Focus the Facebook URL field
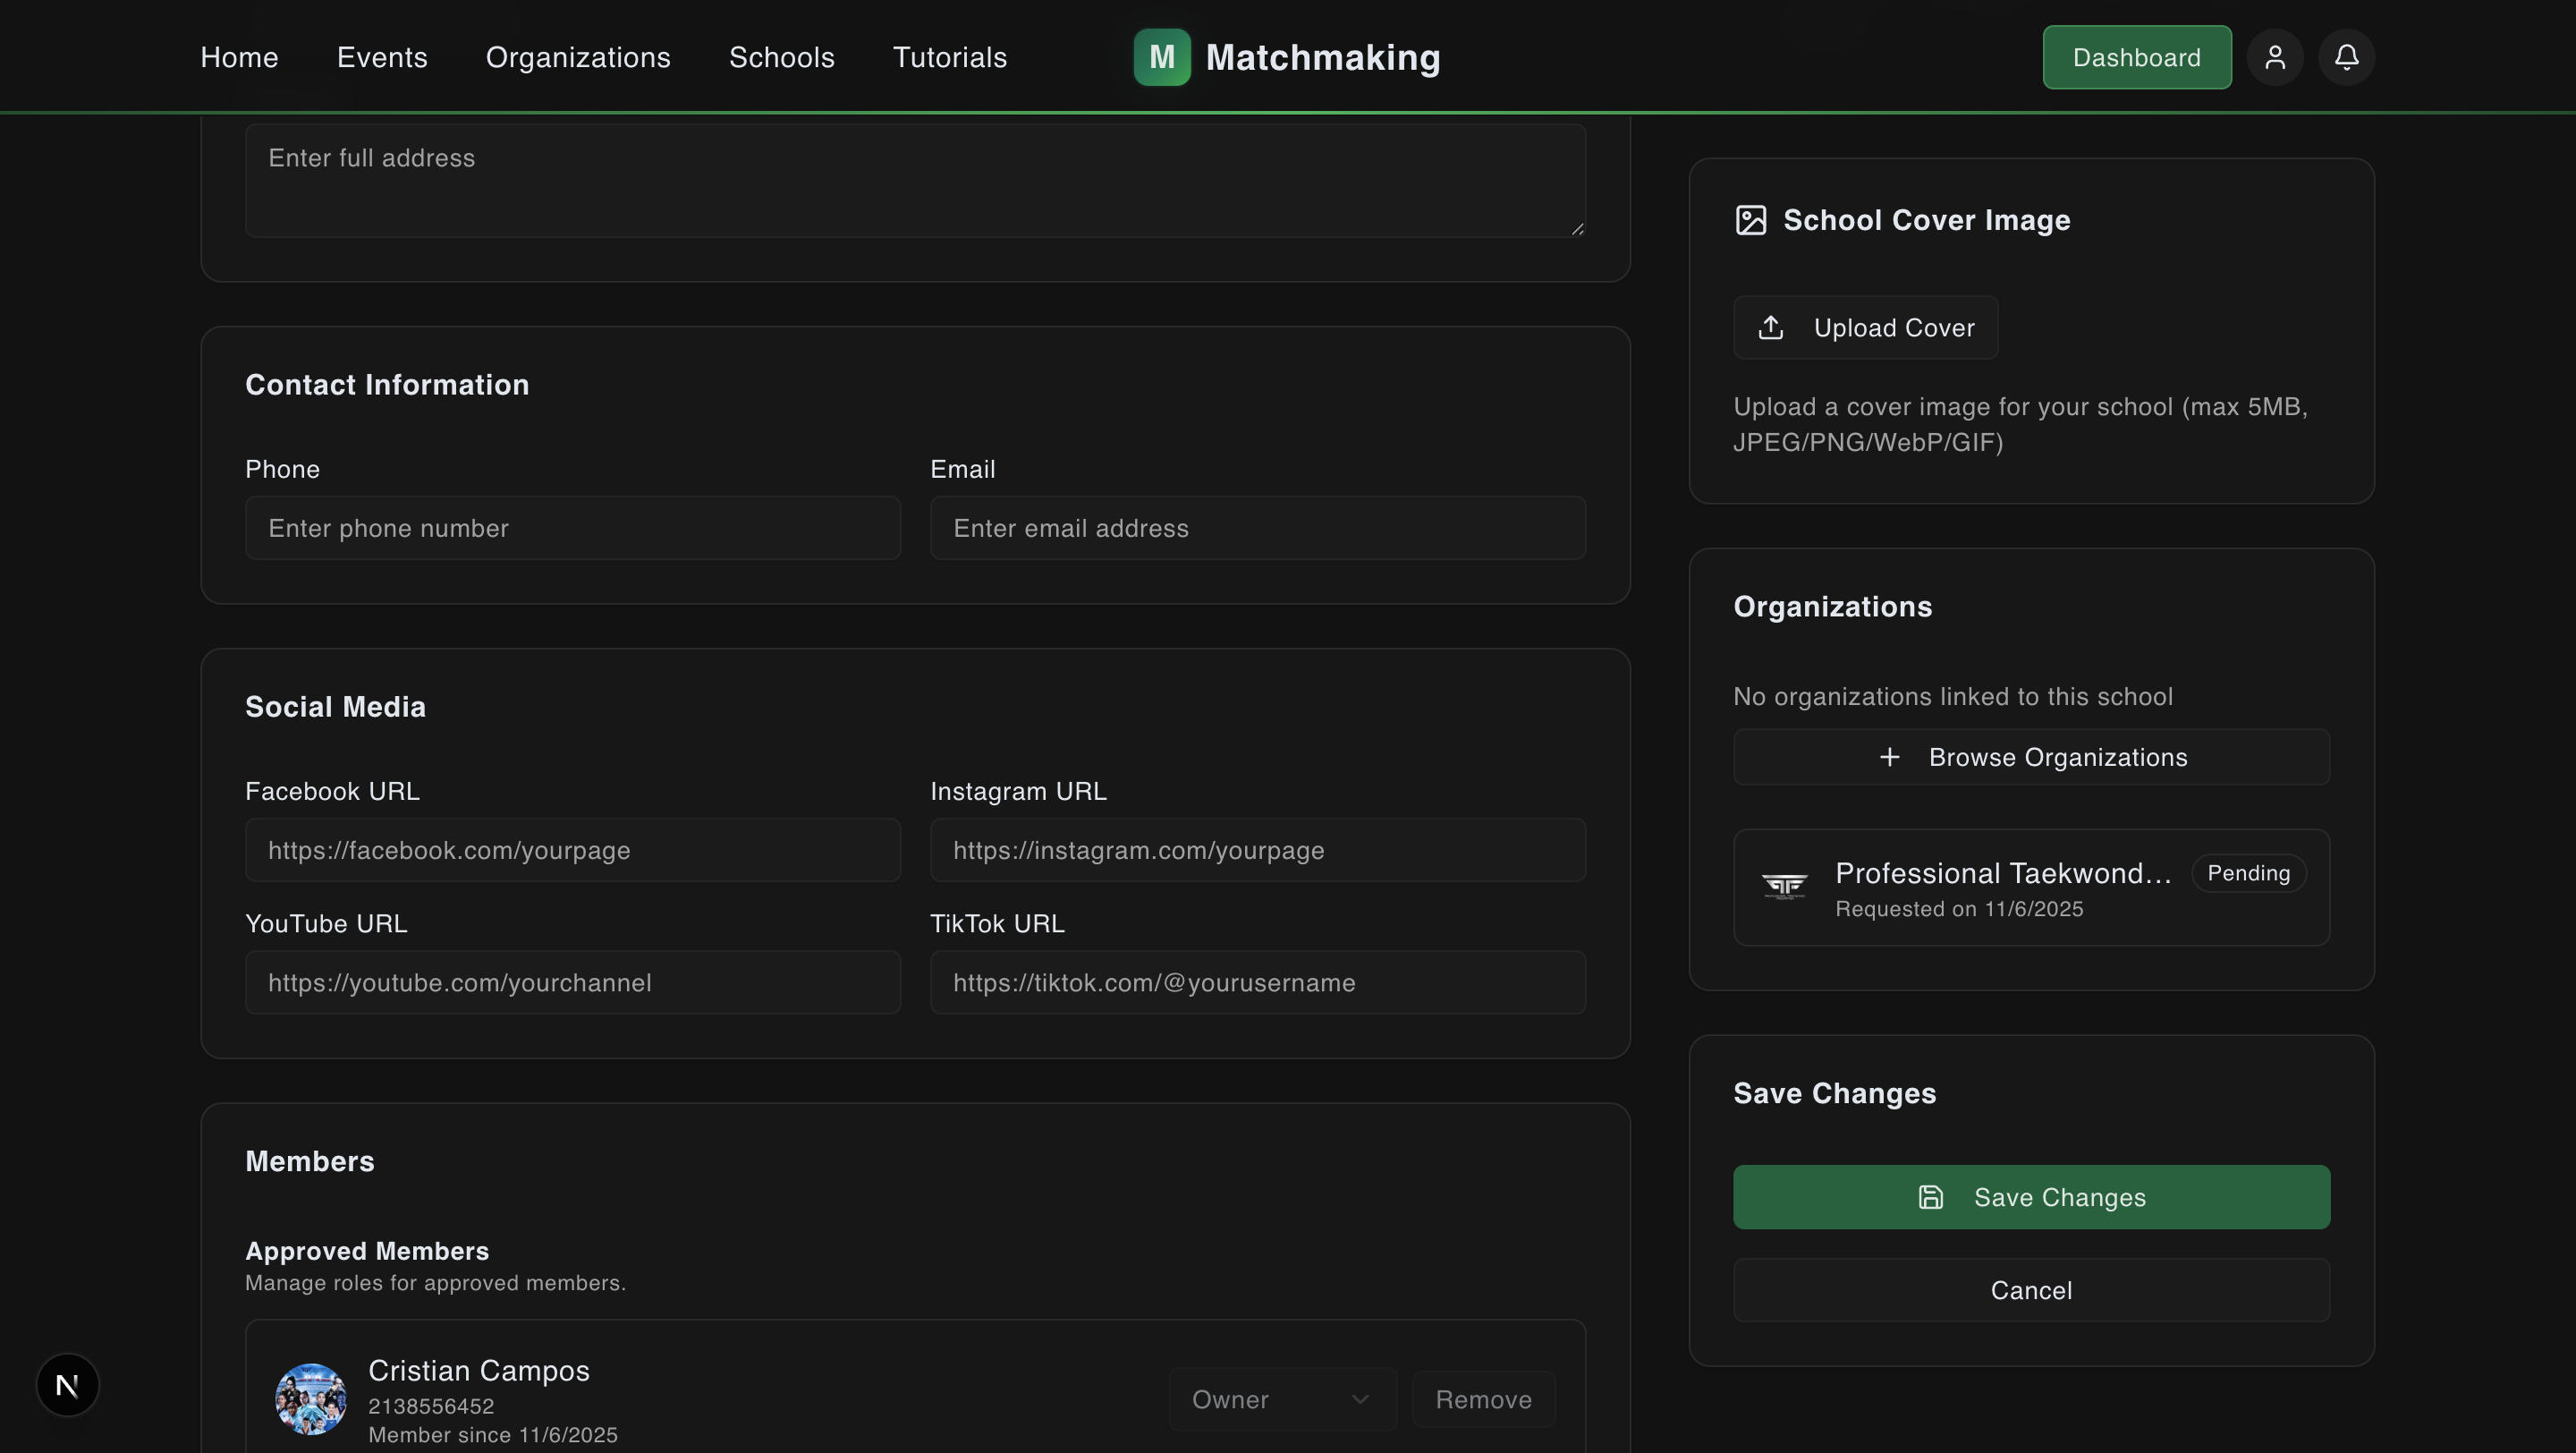The image size is (2576, 1453). 573,850
